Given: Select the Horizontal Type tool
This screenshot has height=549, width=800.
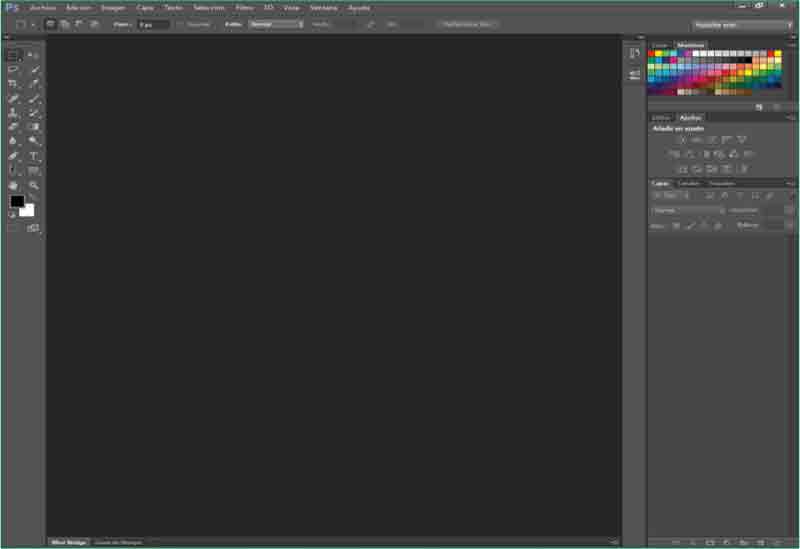Looking at the screenshot, I should (34, 157).
